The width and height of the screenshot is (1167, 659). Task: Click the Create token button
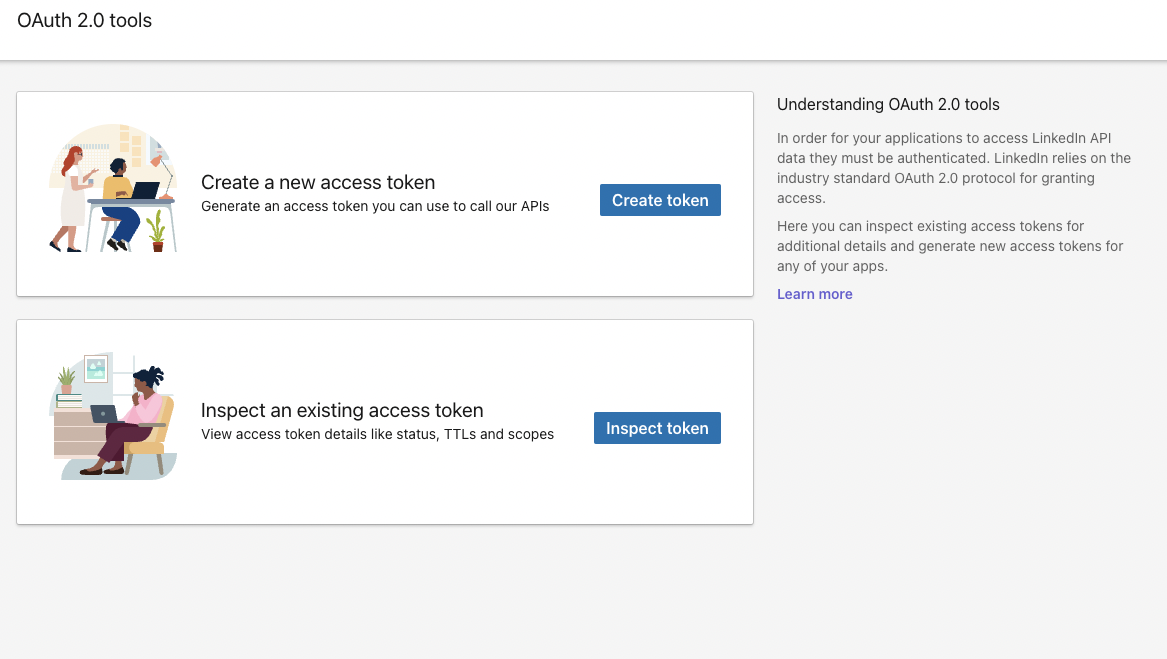click(x=660, y=200)
